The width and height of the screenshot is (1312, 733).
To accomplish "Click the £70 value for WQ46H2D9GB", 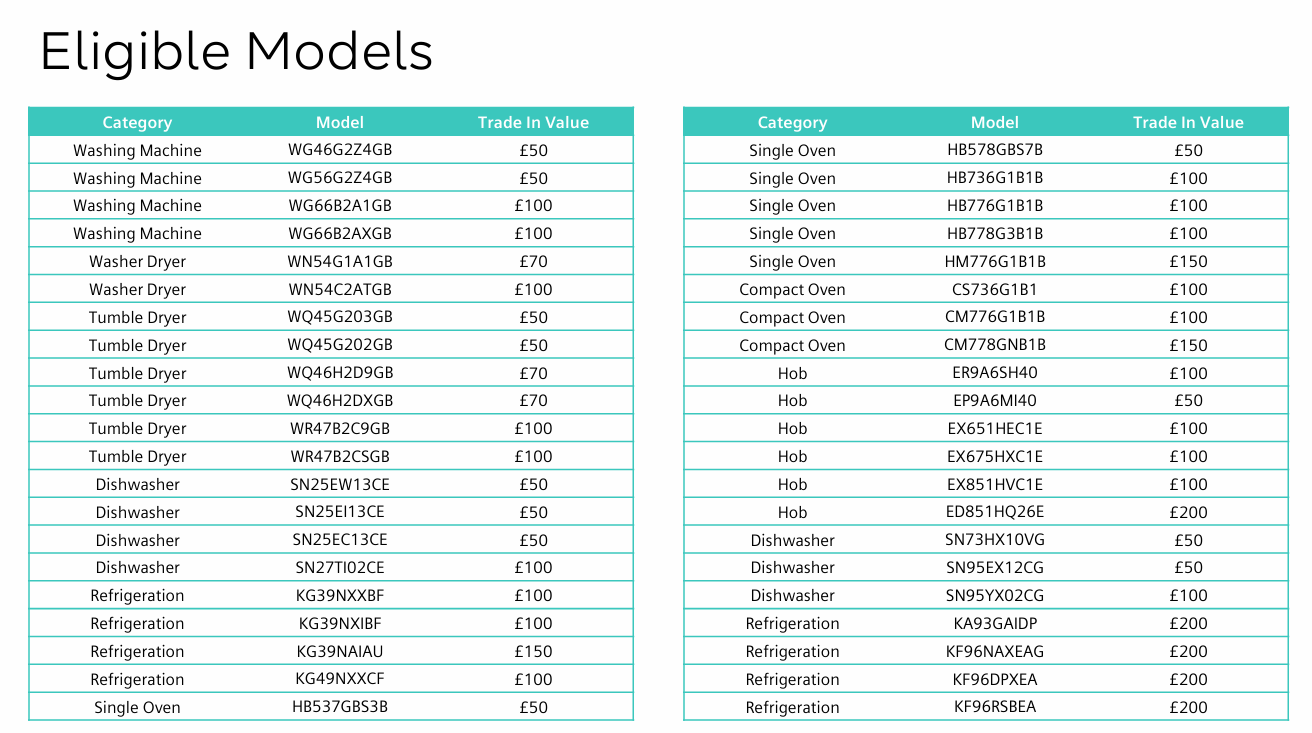I will [x=533, y=373].
